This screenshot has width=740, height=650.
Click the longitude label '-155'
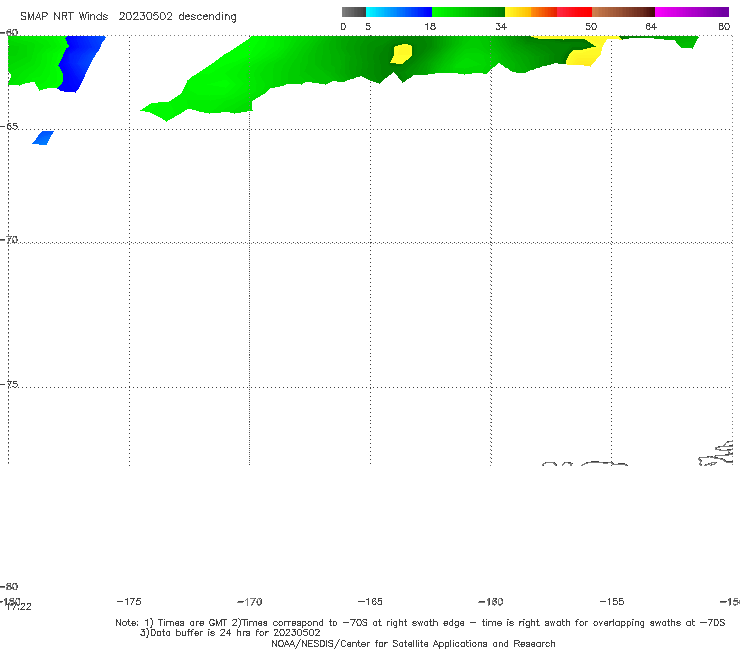tap(612, 601)
